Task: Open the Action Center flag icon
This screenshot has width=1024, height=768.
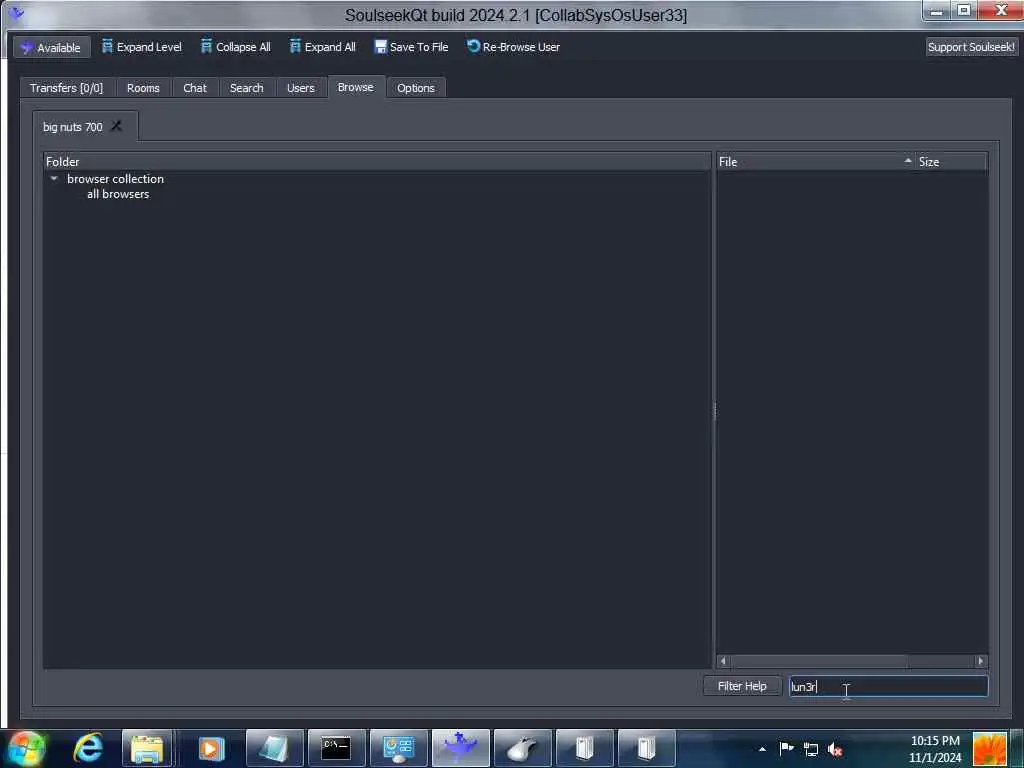Action: [786, 748]
